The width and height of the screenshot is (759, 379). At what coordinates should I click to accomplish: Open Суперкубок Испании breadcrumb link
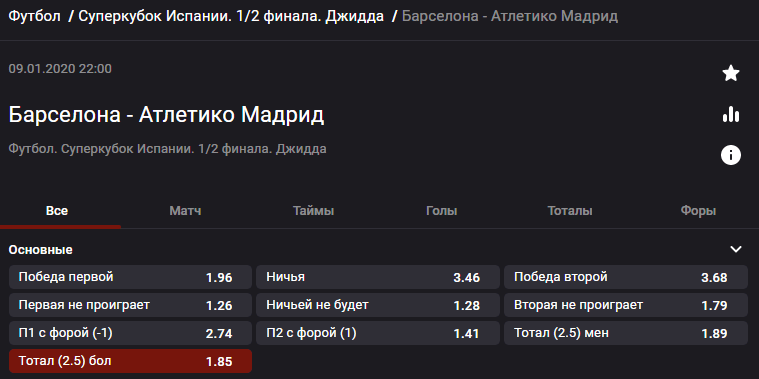click(231, 16)
